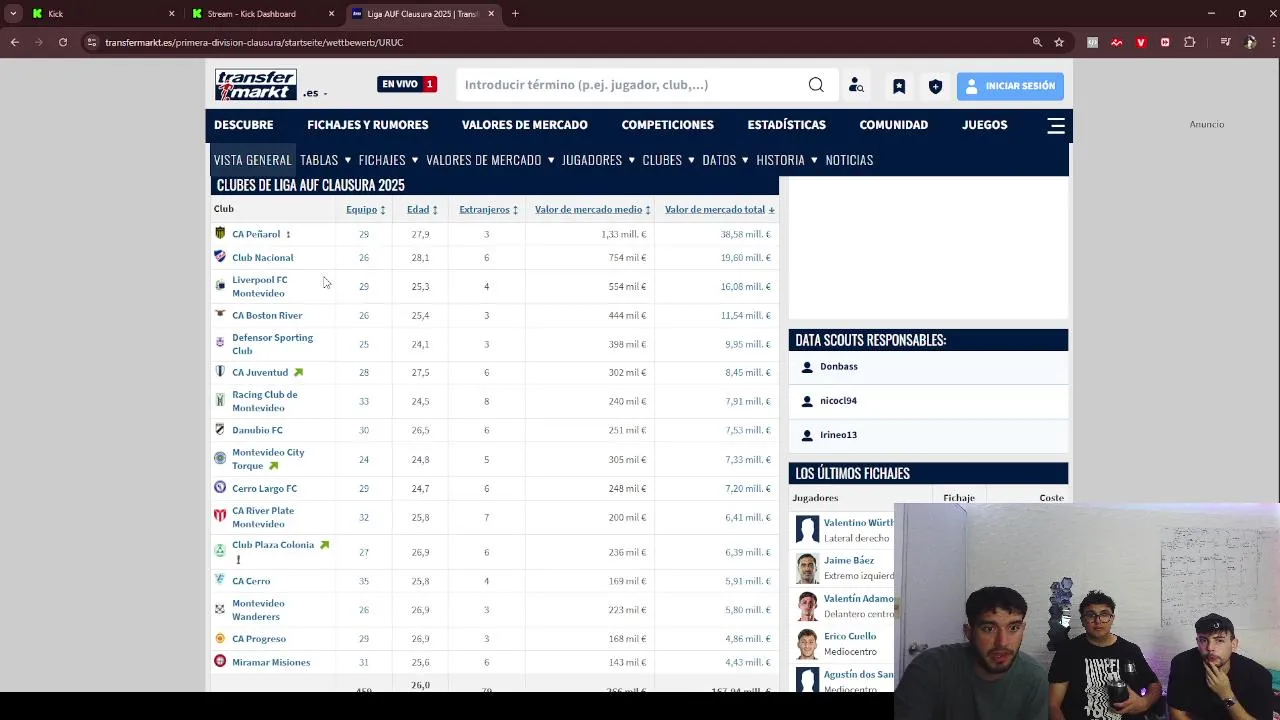Click the Montevideo City Torque crest
This screenshot has height=720, width=1280.
(220, 458)
